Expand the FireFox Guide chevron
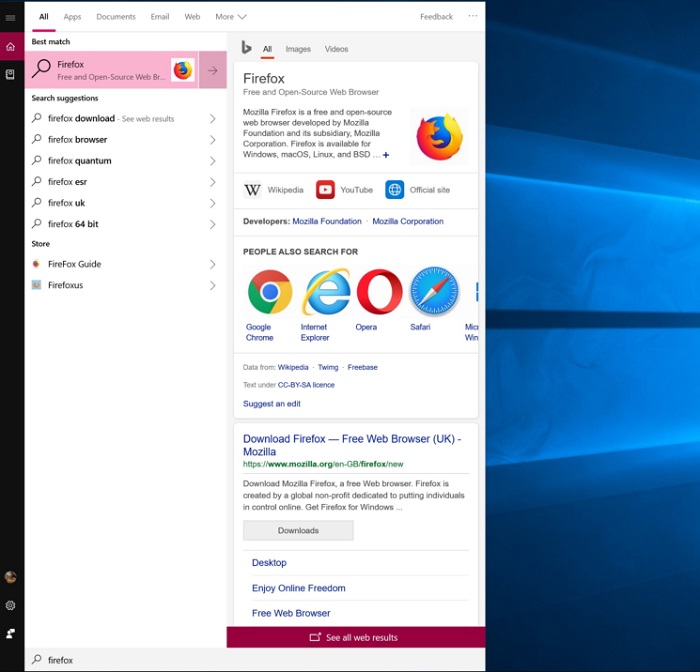700x672 pixels. click(x=212, y=264)
